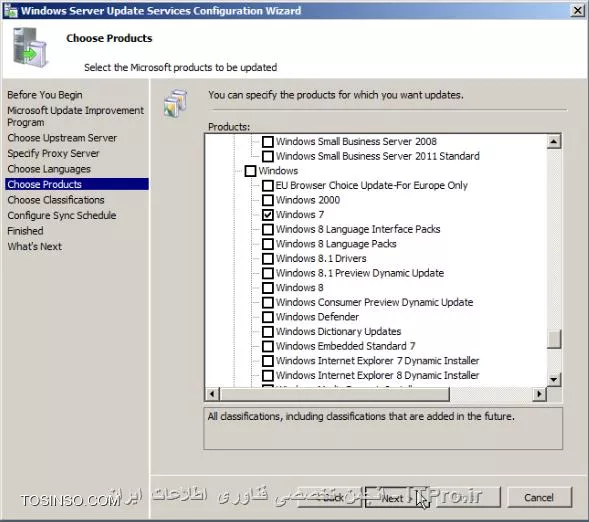Open Choose Upstream Server step
Screen dimensions: 589x522
point(62,138)
